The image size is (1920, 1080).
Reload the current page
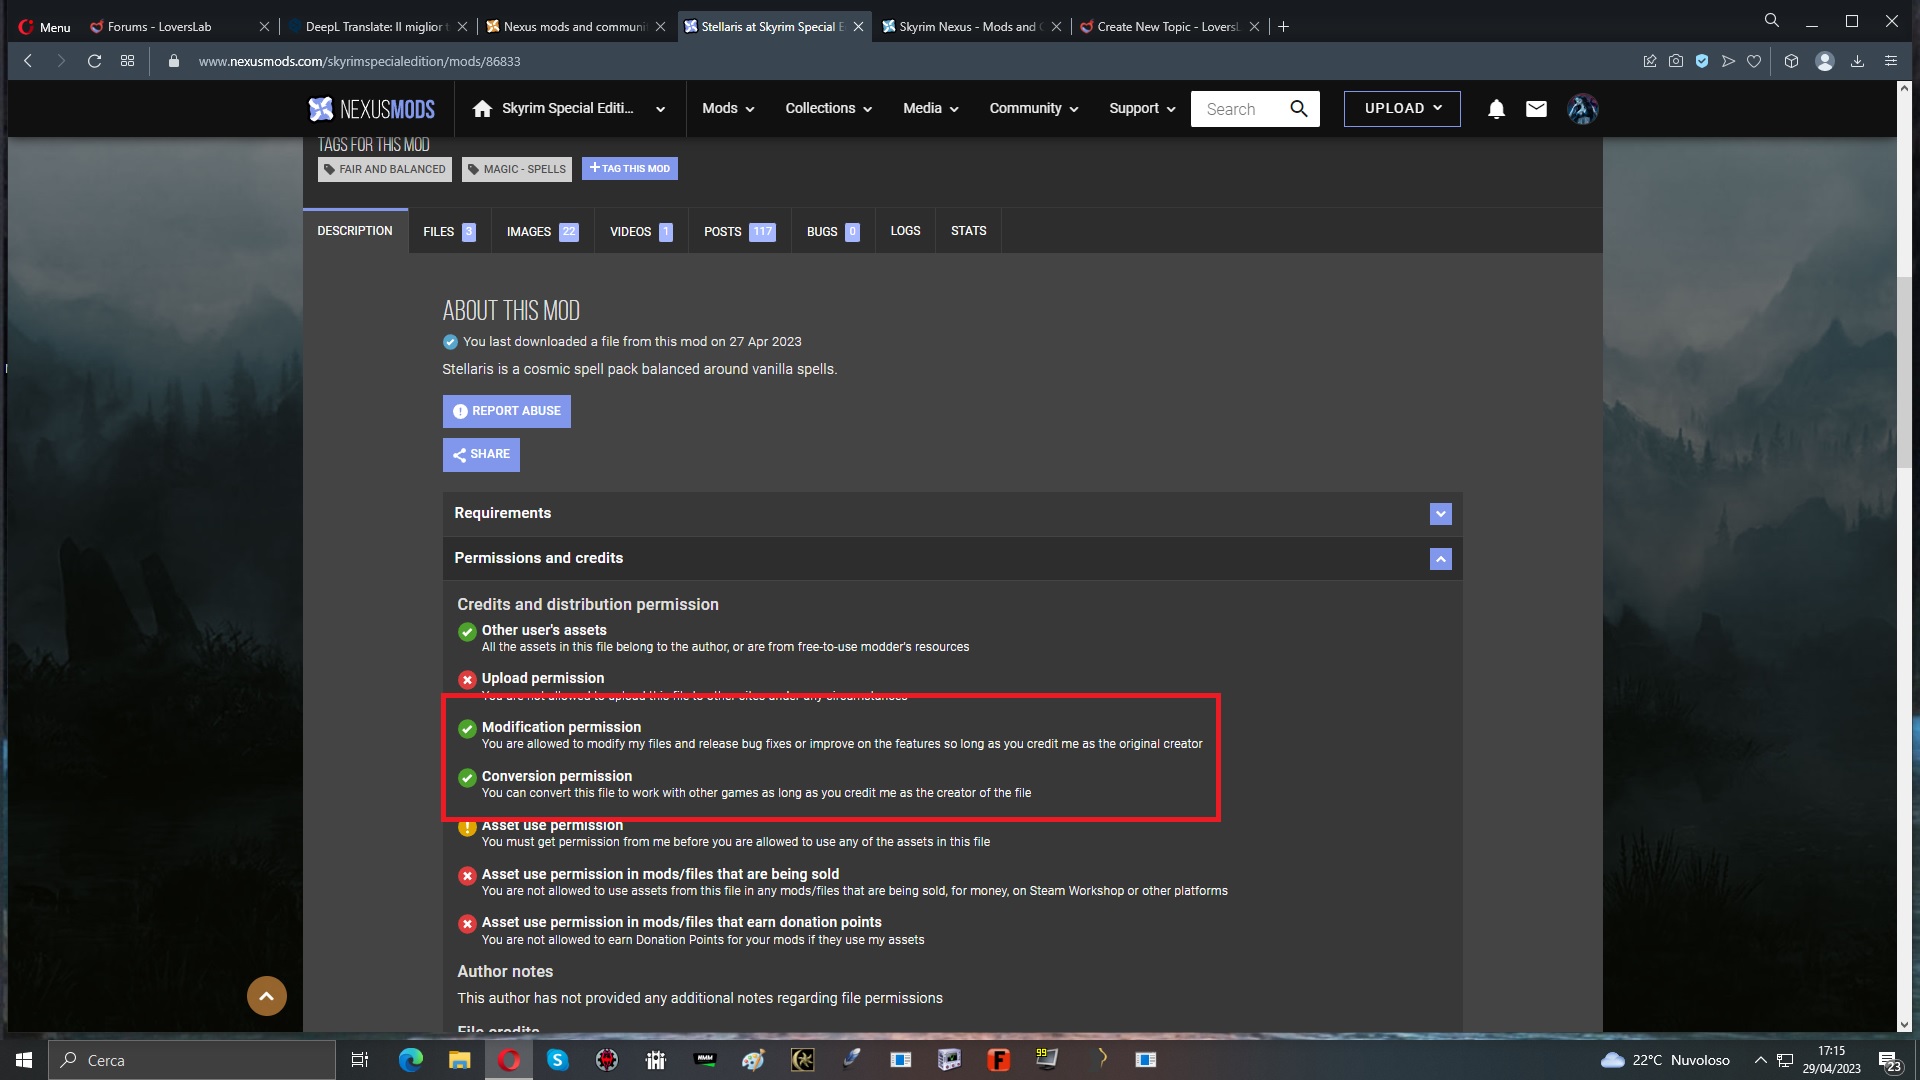pyautogui.click(x=94, y=61)
